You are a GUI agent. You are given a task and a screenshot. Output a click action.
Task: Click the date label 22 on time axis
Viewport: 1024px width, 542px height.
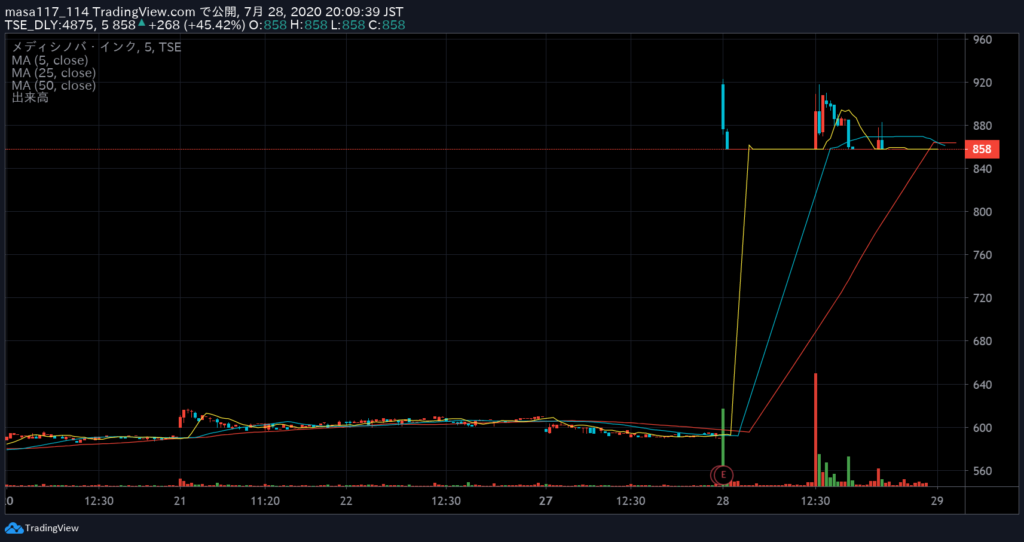[x=346, y=502]
